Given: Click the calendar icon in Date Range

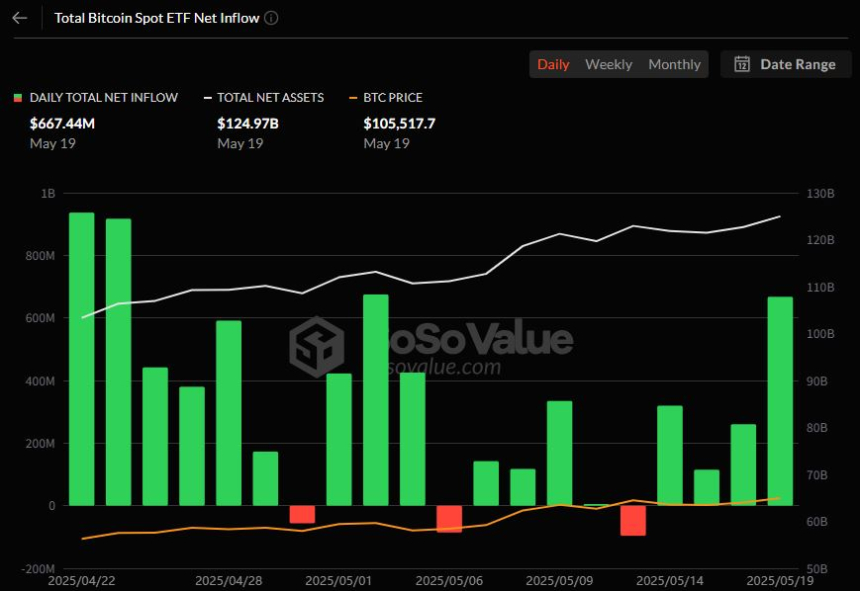Looking at the screenshot, I should [x=742, y=64].
